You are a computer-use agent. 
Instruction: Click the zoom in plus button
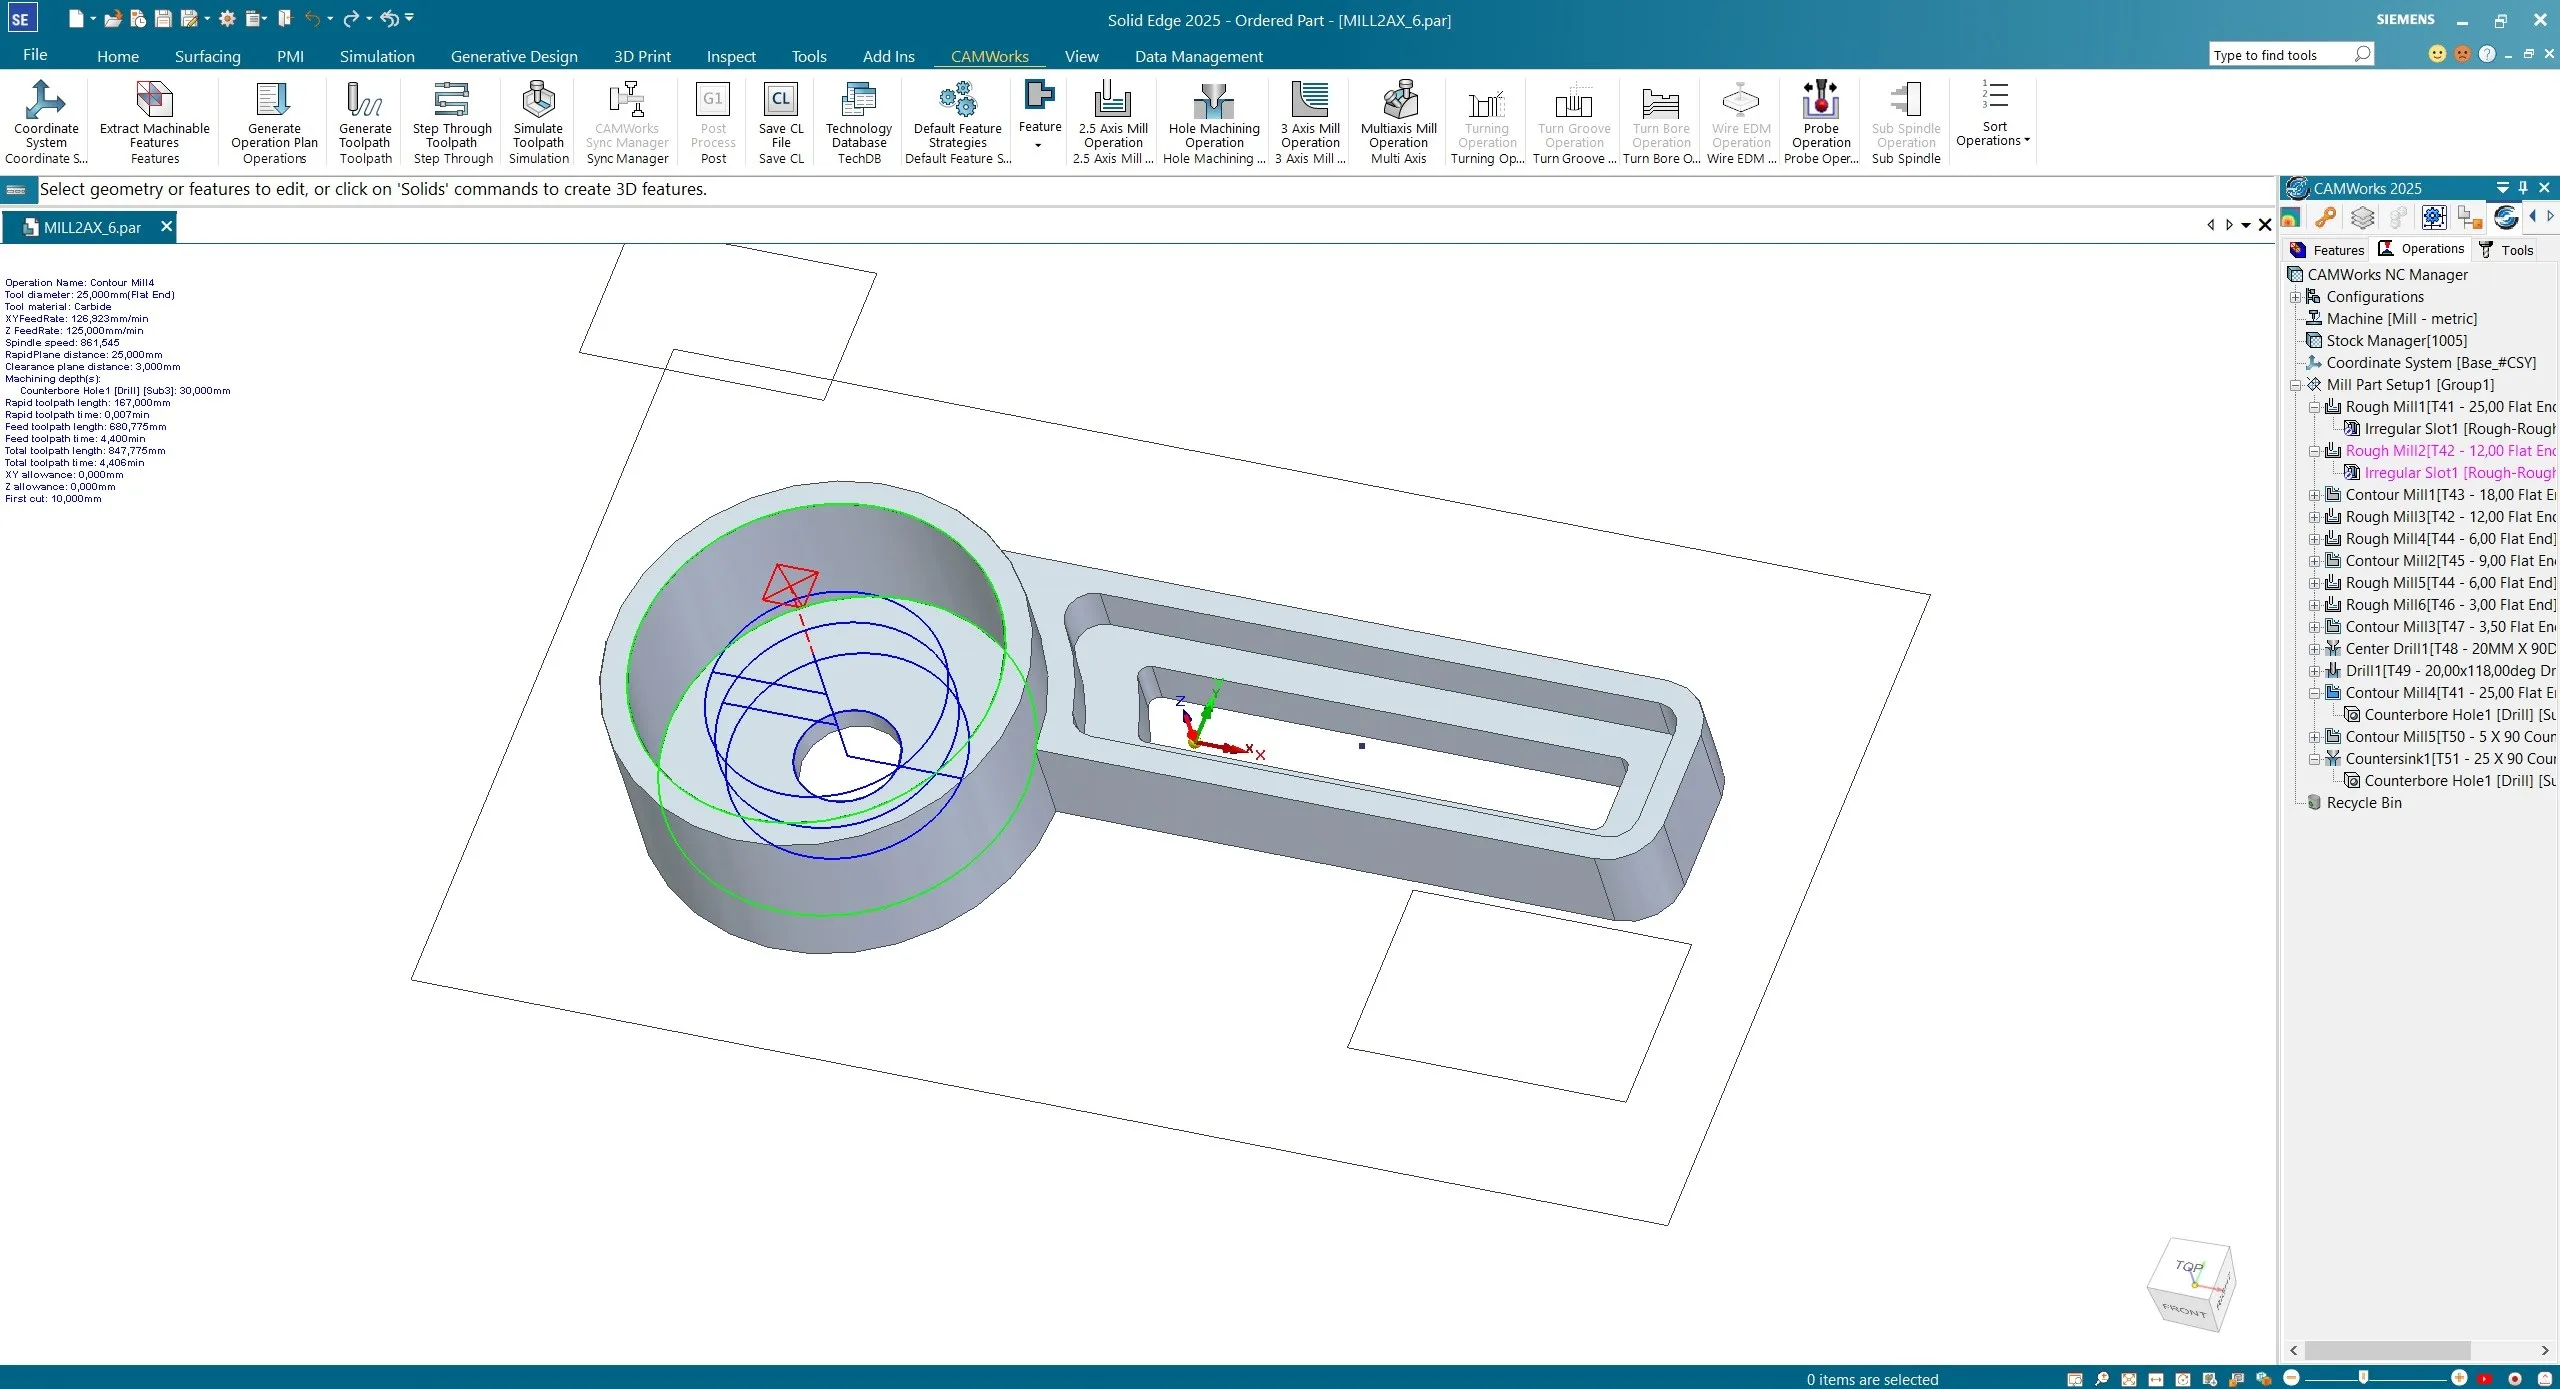[x=2459, y=1378]
